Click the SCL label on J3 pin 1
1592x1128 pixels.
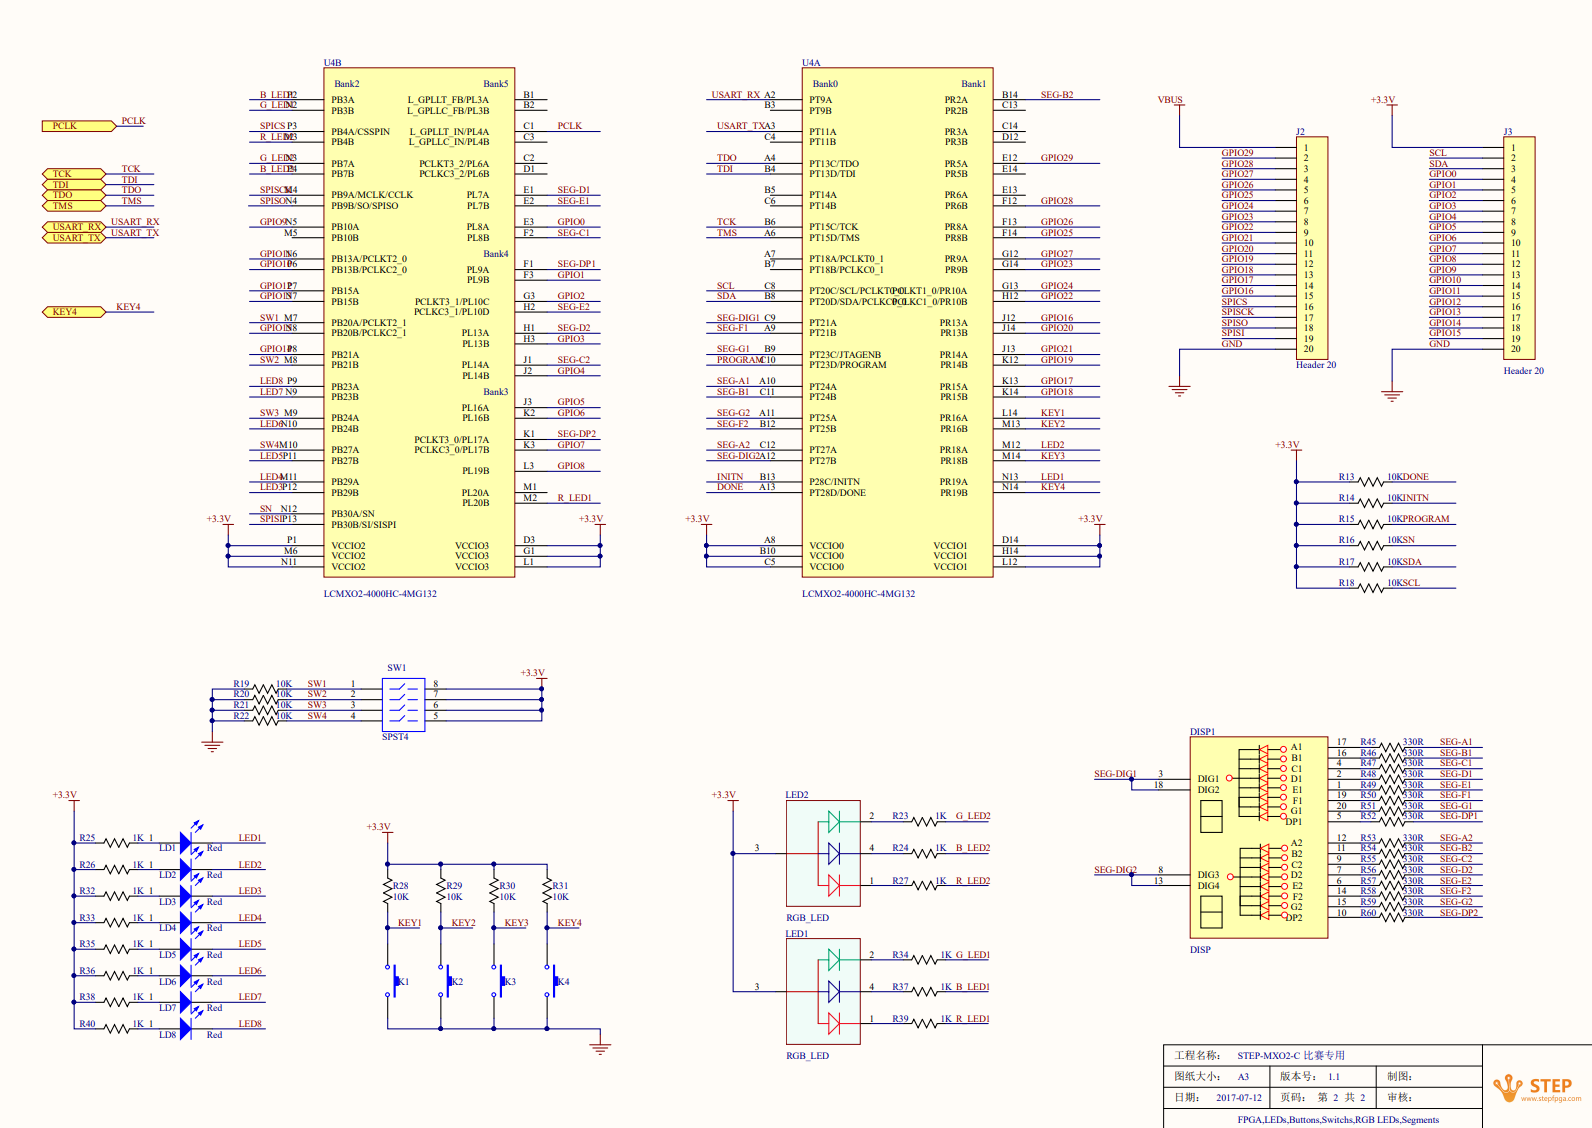pyautogui.click(x=1437, y=153)
